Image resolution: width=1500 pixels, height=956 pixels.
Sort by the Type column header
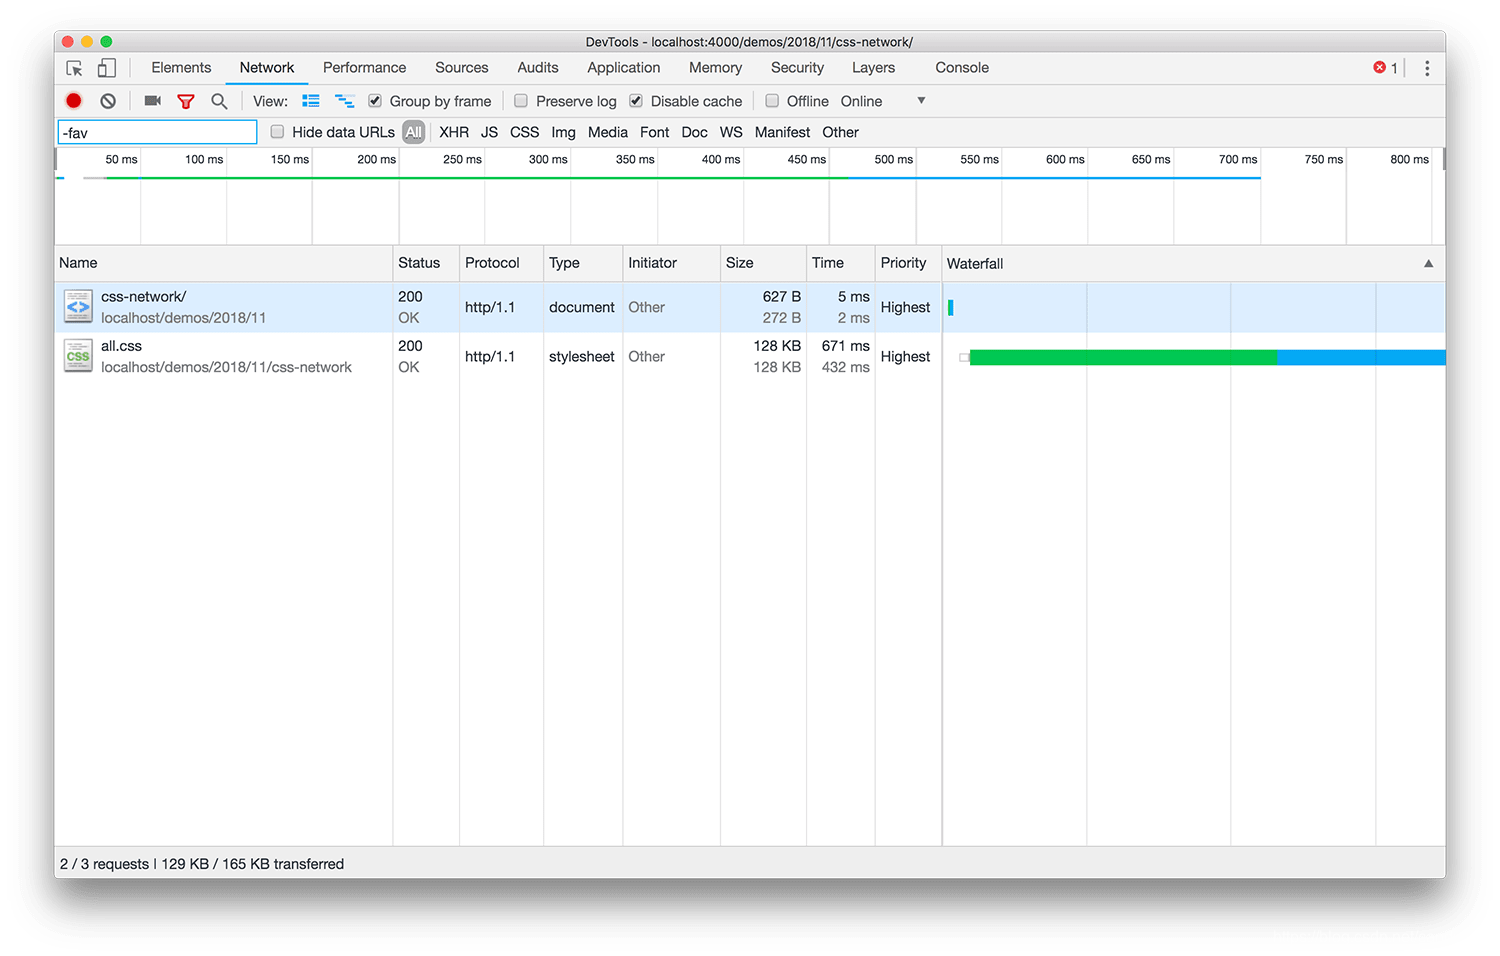pyautogui.click(x=583, y=263)
